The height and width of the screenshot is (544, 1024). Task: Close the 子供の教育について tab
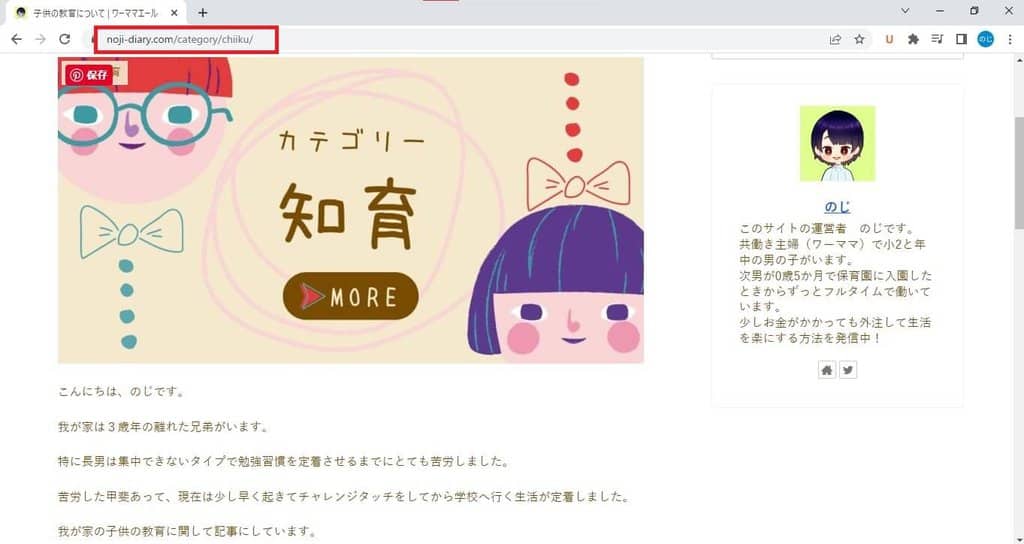point(174,12)
